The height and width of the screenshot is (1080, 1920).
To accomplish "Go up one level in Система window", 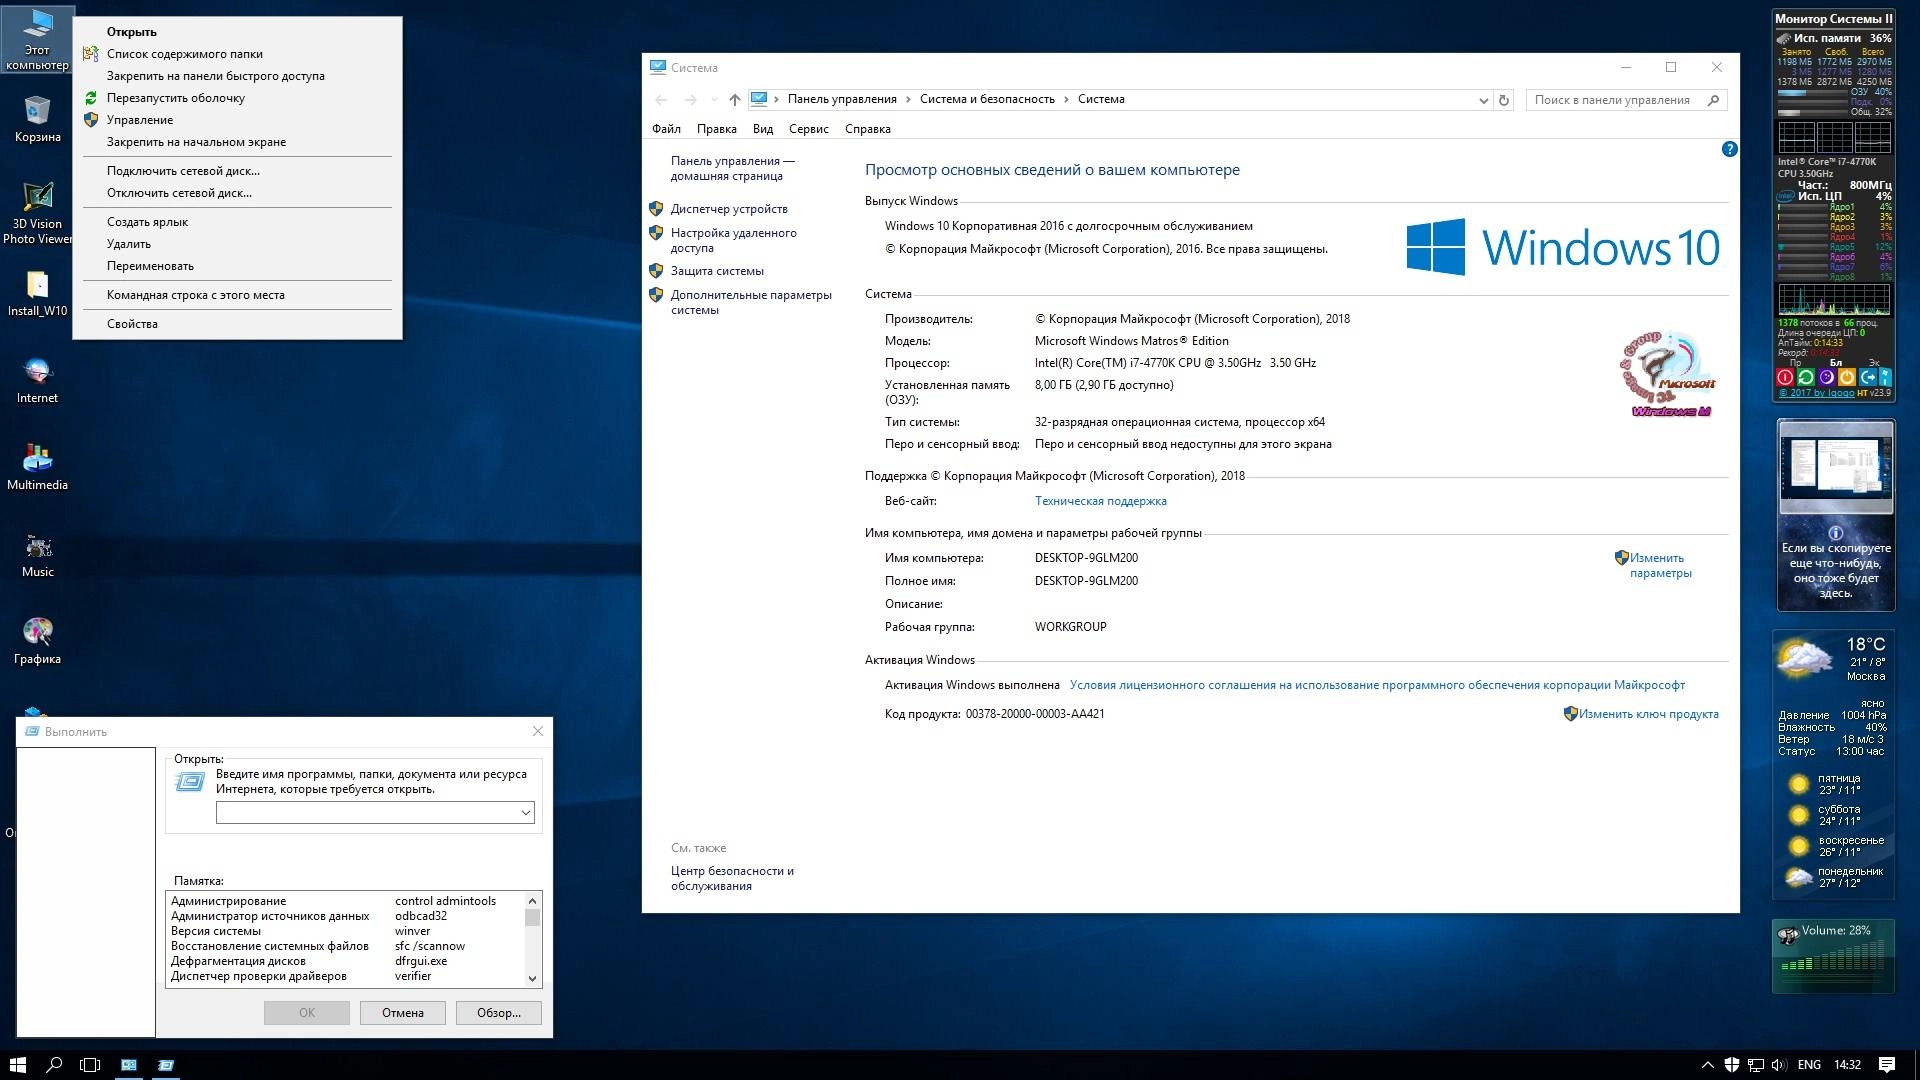I will [735, 100].
